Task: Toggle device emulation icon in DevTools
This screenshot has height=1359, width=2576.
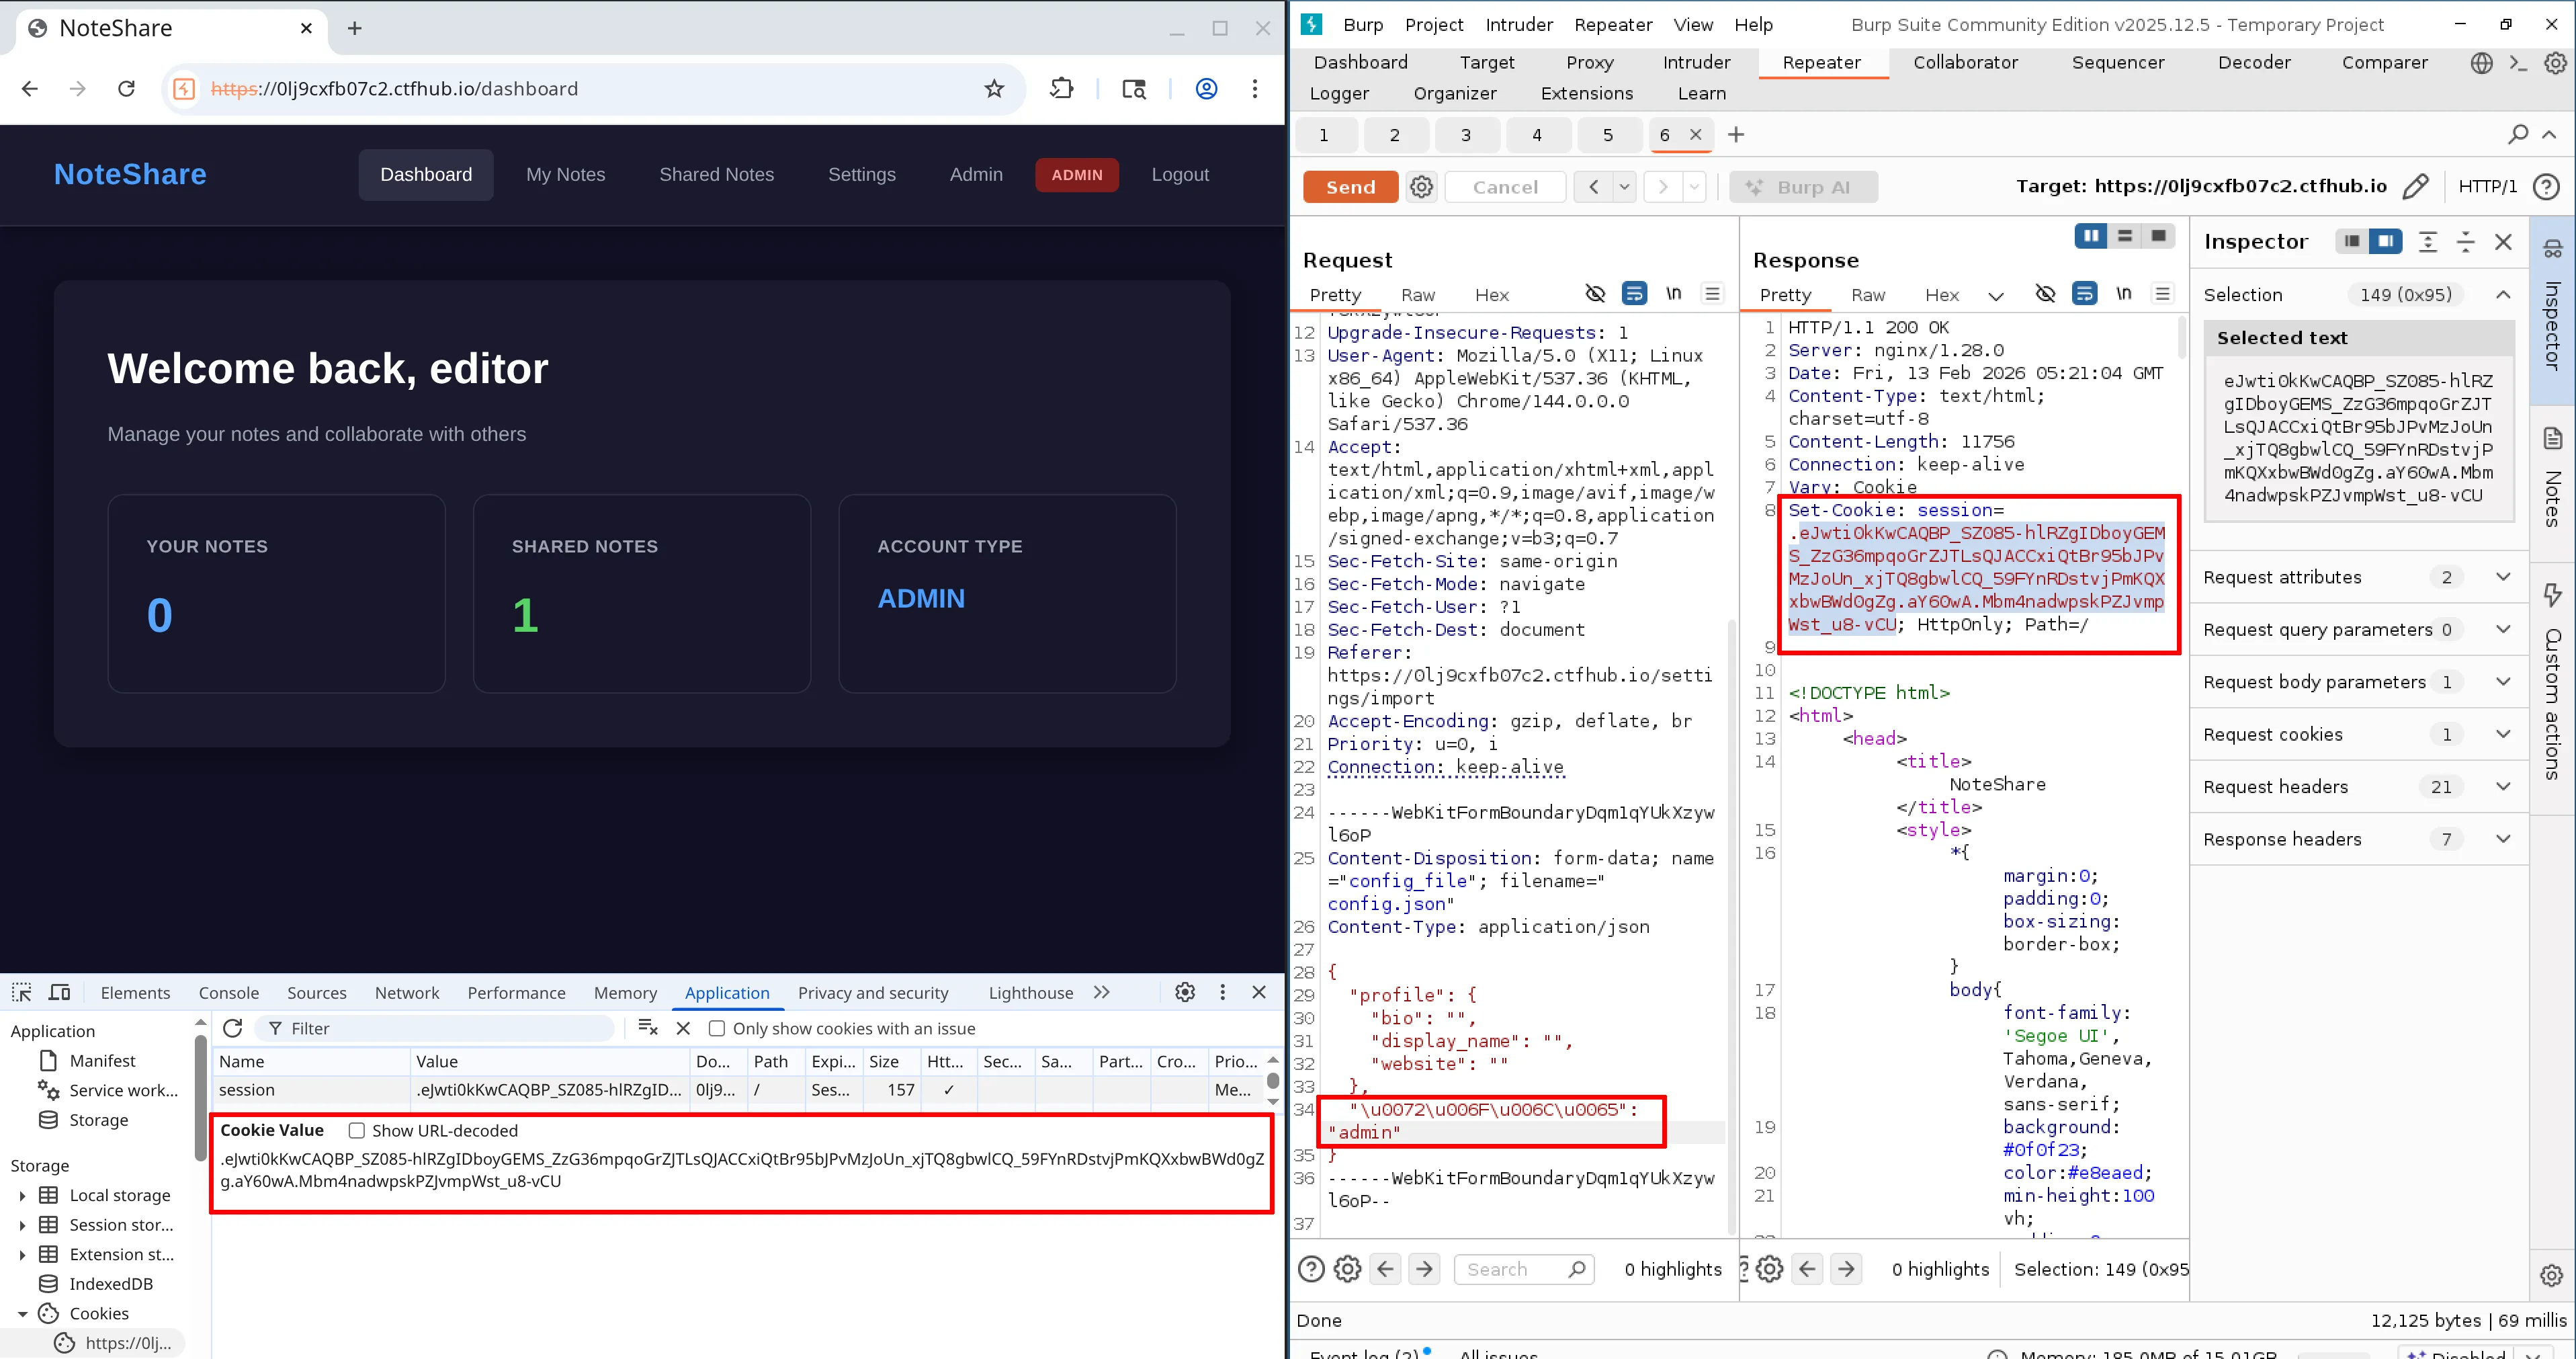Action: click(60, 992)
